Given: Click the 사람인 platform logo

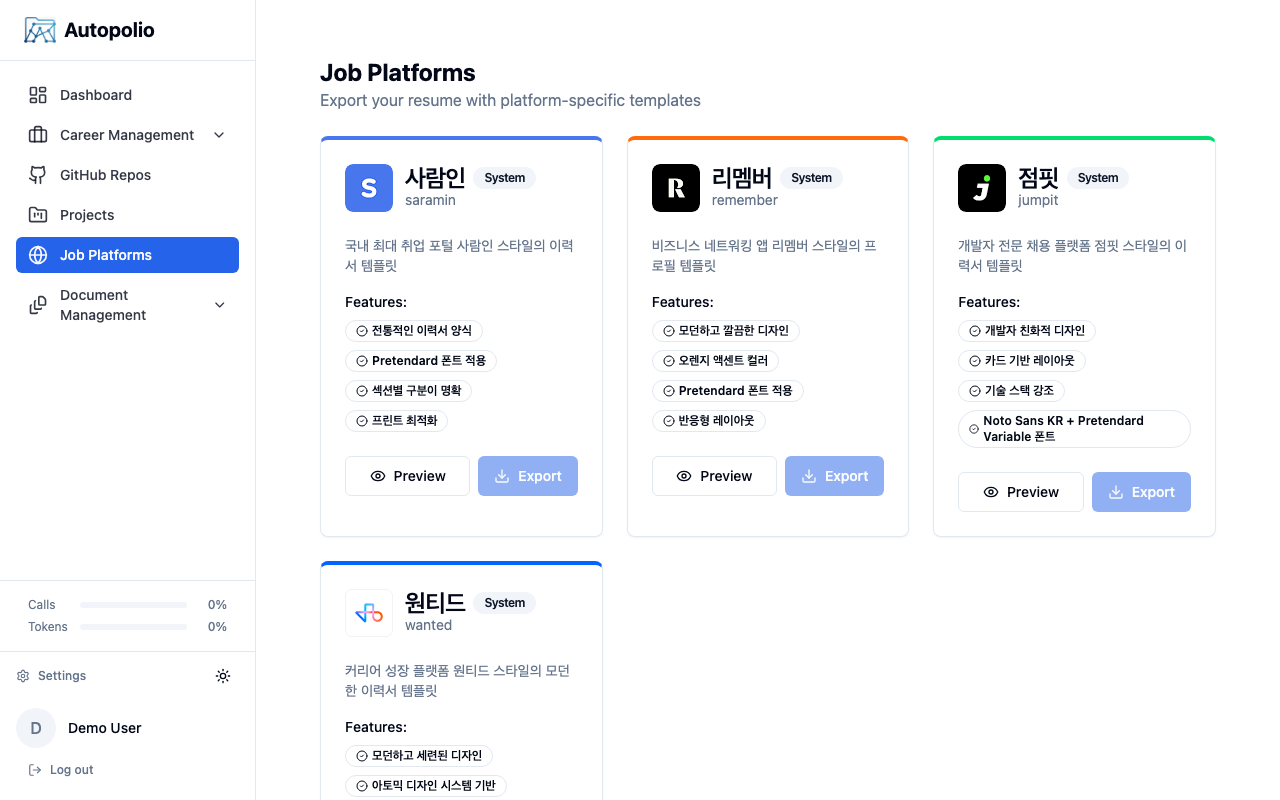Looking at the screenshot, I should tap(368, 188).
